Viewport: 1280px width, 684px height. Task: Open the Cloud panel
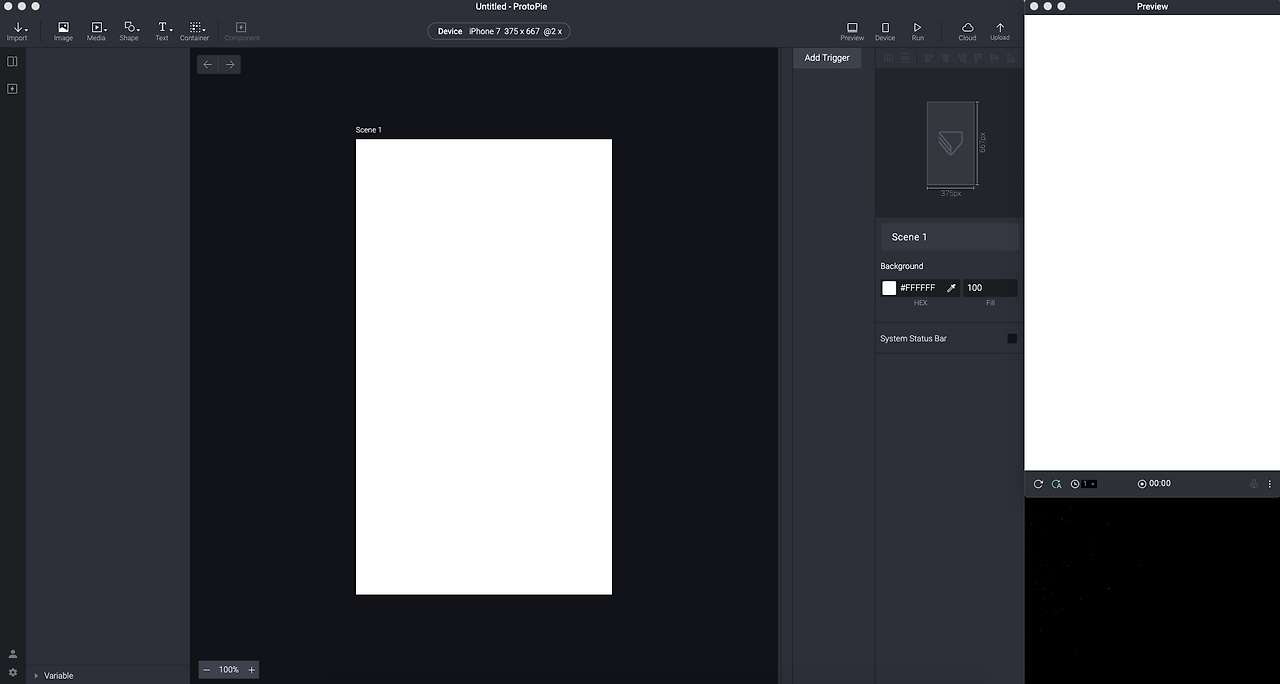967,31
